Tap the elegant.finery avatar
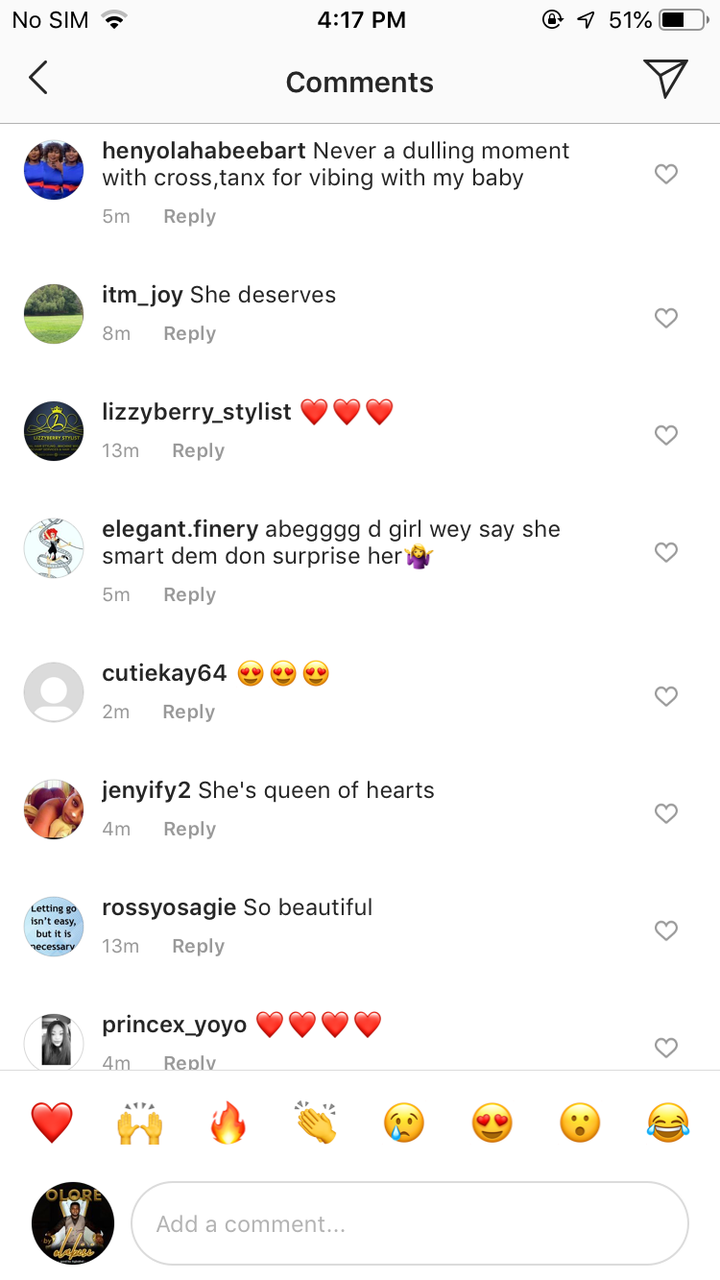This screenshot has width=720, height=1280. click(x=54, y=548)
